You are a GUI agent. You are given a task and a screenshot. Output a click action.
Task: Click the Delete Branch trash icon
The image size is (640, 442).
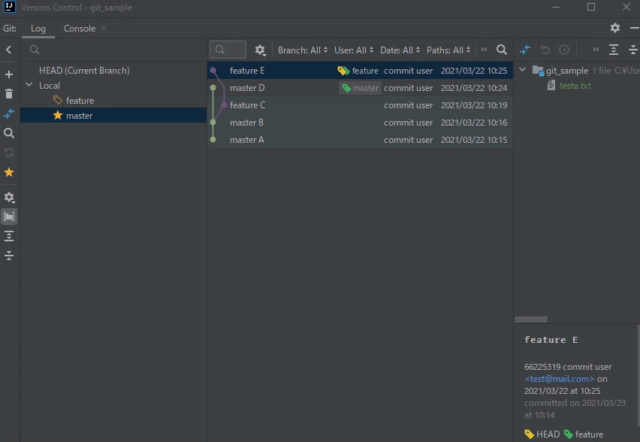pyautogui.click(x=9, y=94)
